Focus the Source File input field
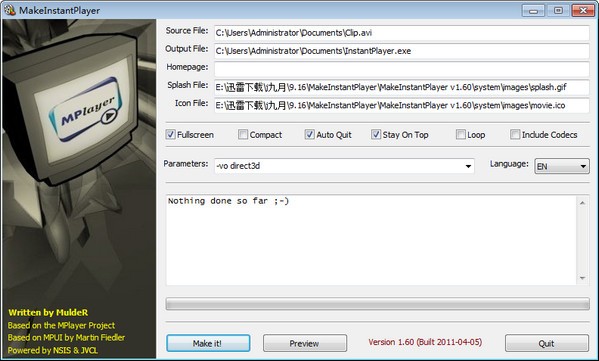This screenshot has height=361, width=599. click(401, 33)
